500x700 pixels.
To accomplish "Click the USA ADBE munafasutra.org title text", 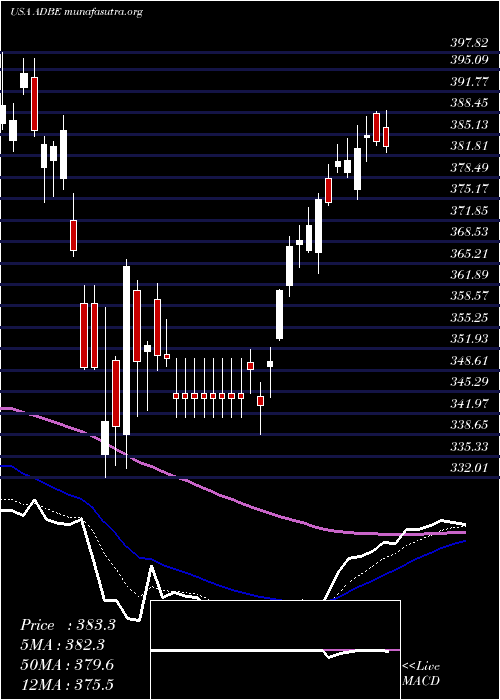I will pyautogui.click(x=76, y=12).
